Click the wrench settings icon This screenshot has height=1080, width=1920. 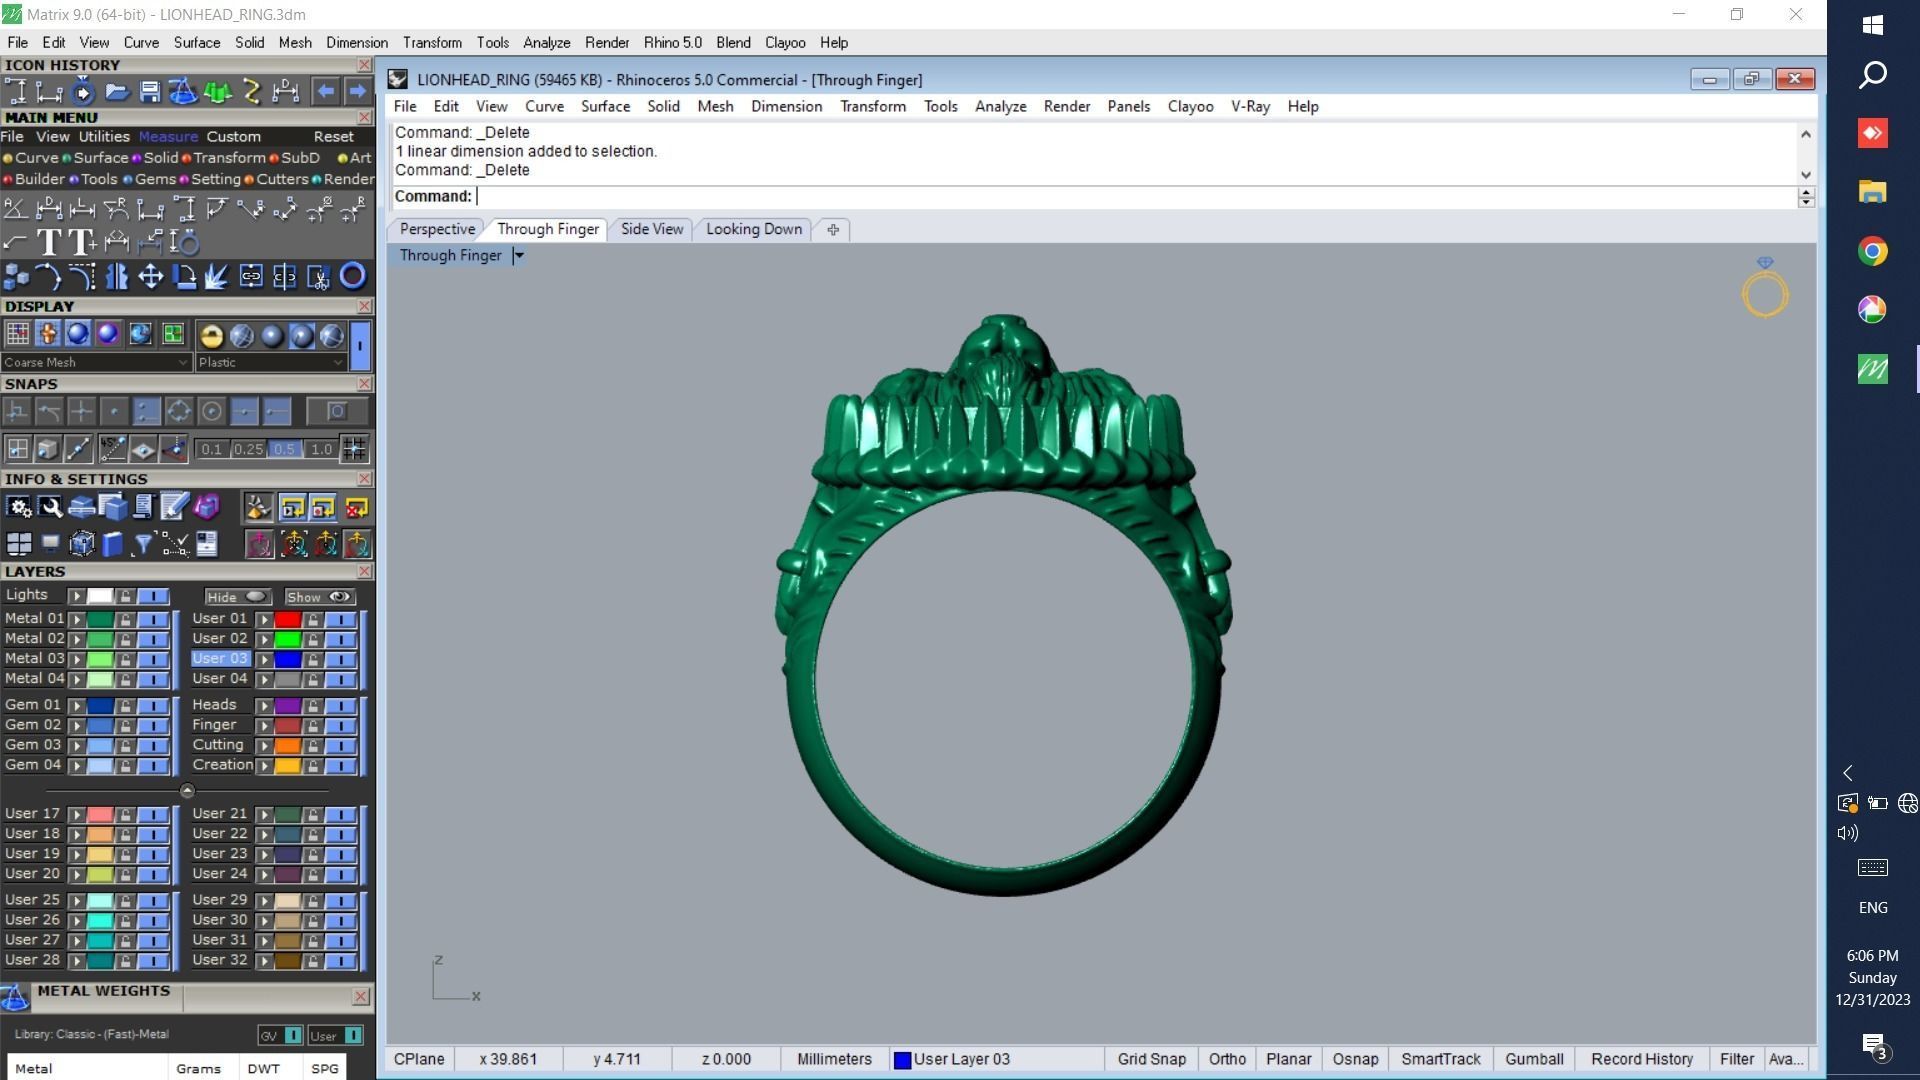click(x=50, y=508)
